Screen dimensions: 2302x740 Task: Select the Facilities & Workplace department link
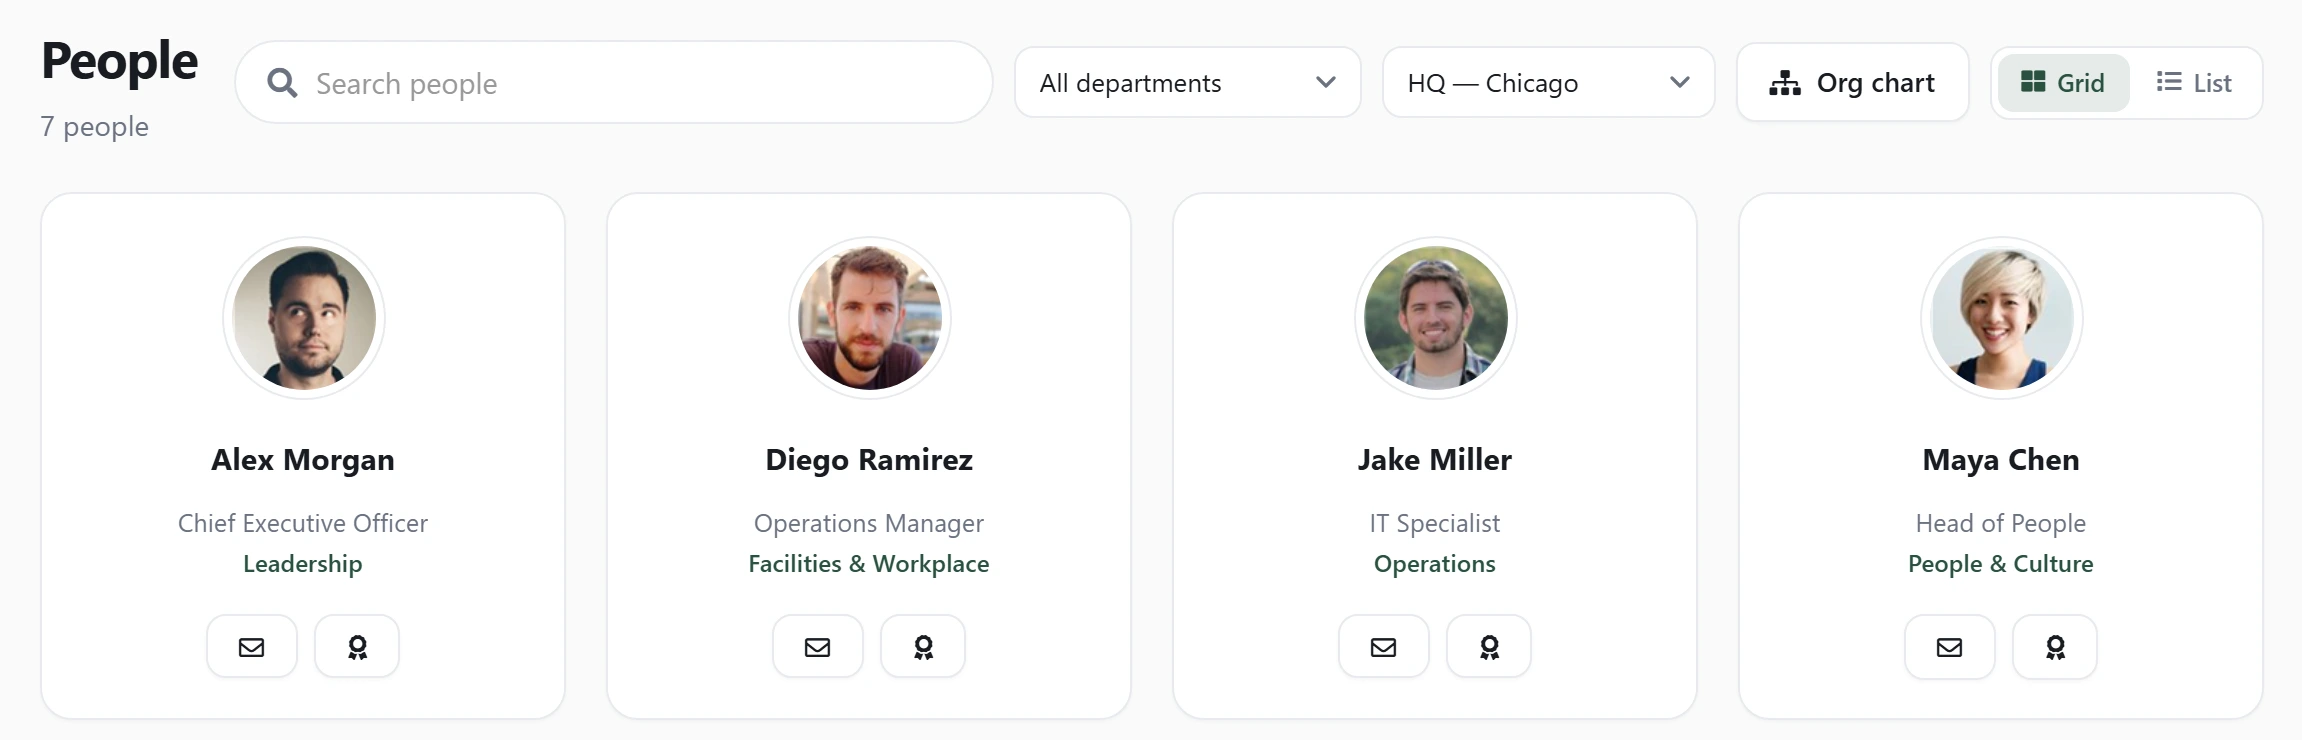click(869, 564)
